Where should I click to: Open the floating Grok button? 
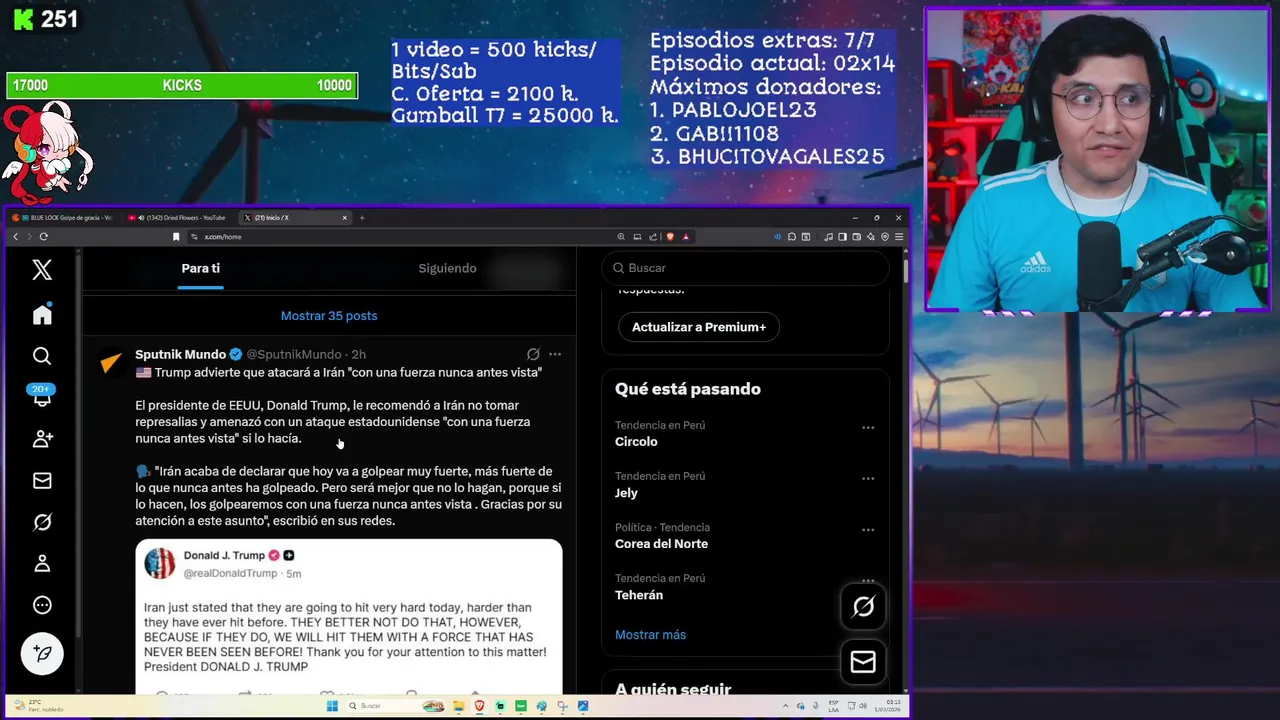pos(863,606)
